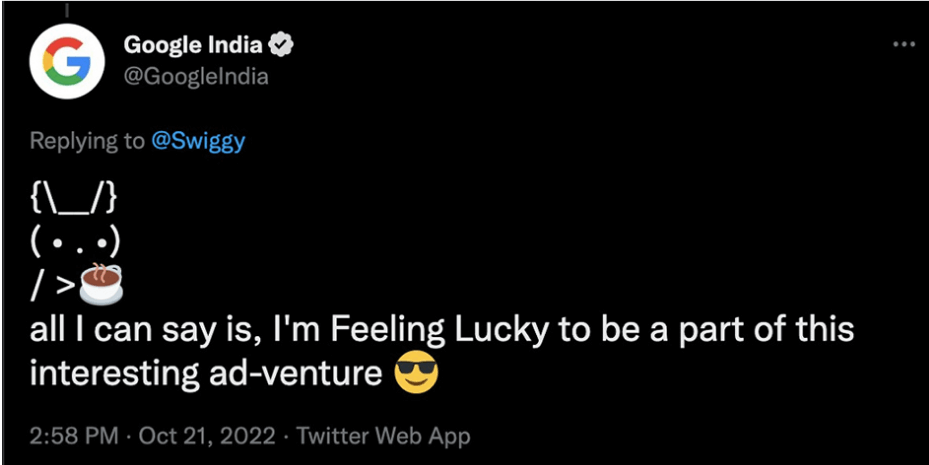929x465 pixels.
Task: Visit the Google India display name
Action: (194, 46)
